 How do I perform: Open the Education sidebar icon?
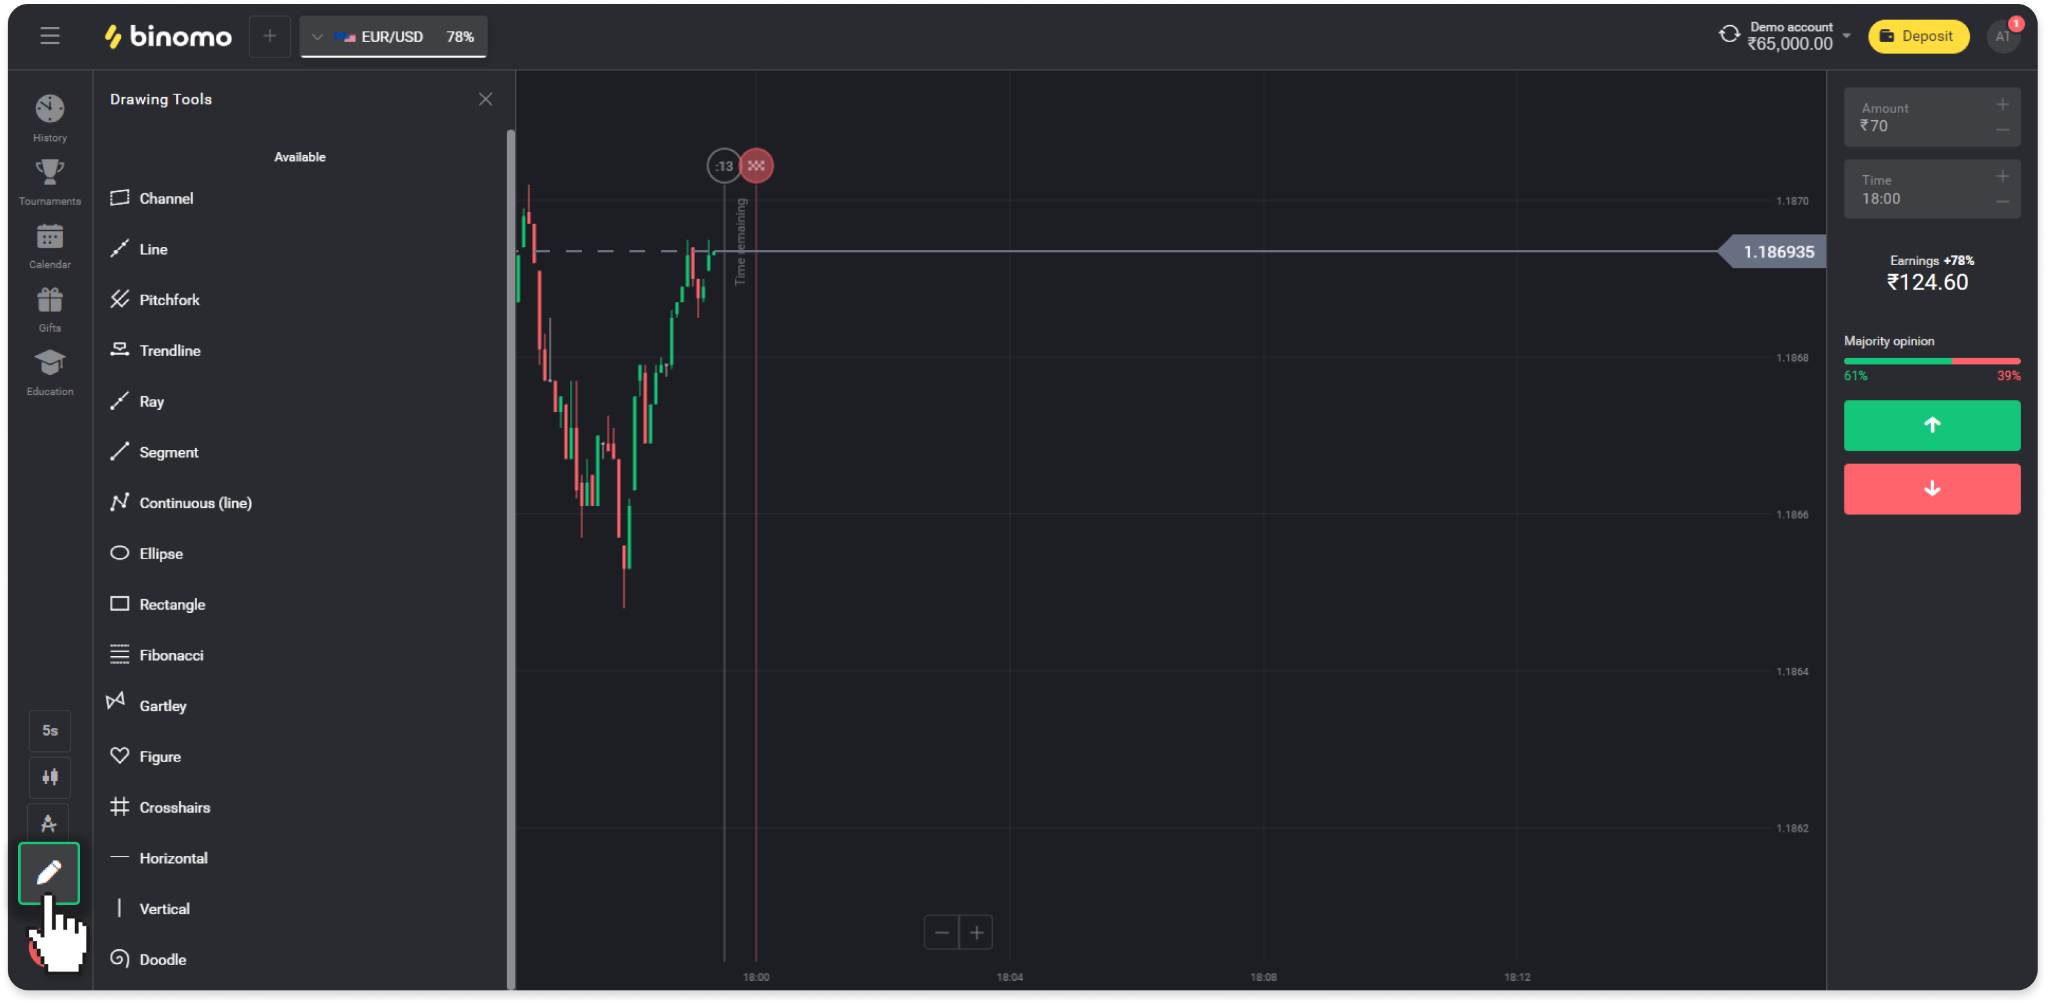(50, 370)
